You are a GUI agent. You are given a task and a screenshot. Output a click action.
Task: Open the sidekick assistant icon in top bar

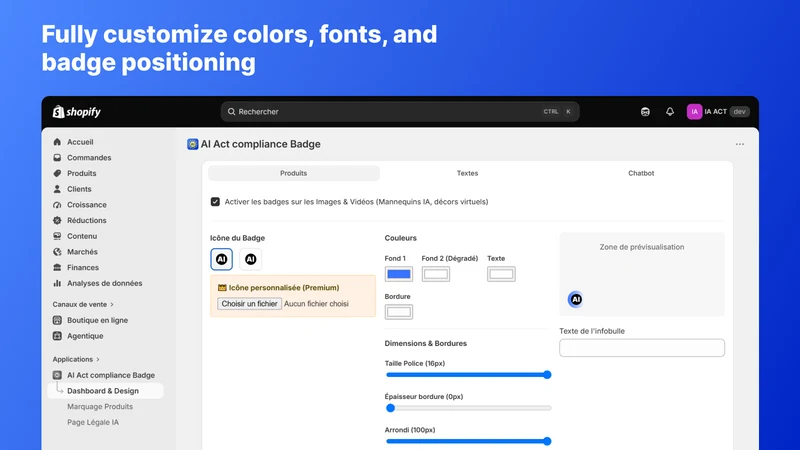pos(645,112)
